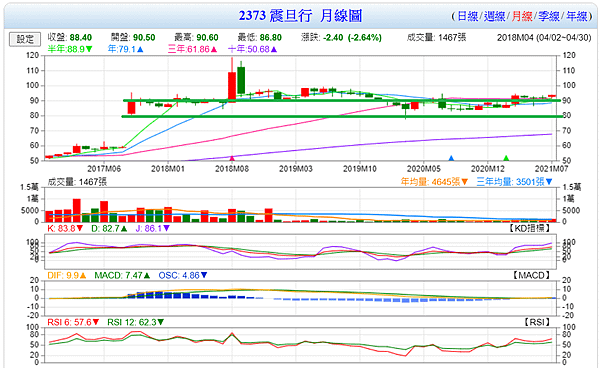Click the tallest red volume bar

point(77,210)
